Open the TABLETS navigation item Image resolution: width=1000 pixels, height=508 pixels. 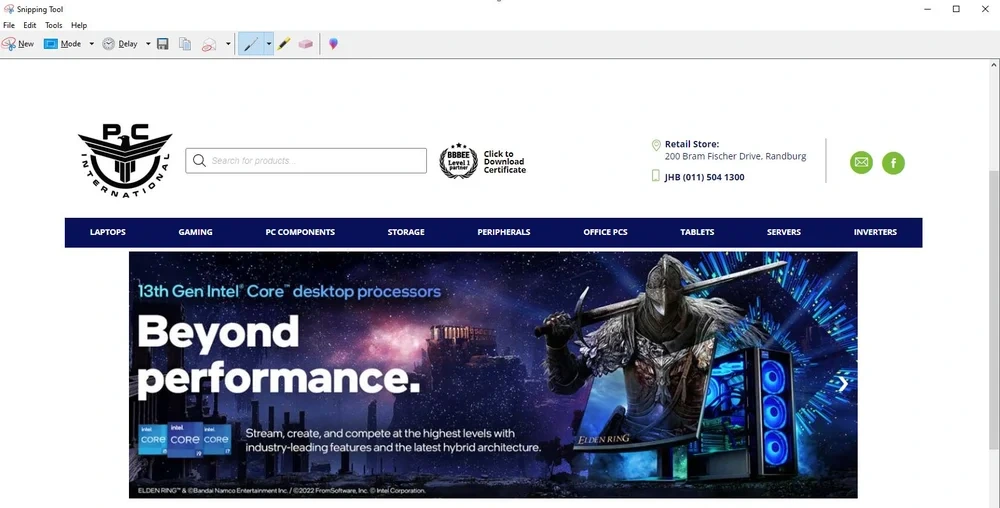click(x=697, y=232)
